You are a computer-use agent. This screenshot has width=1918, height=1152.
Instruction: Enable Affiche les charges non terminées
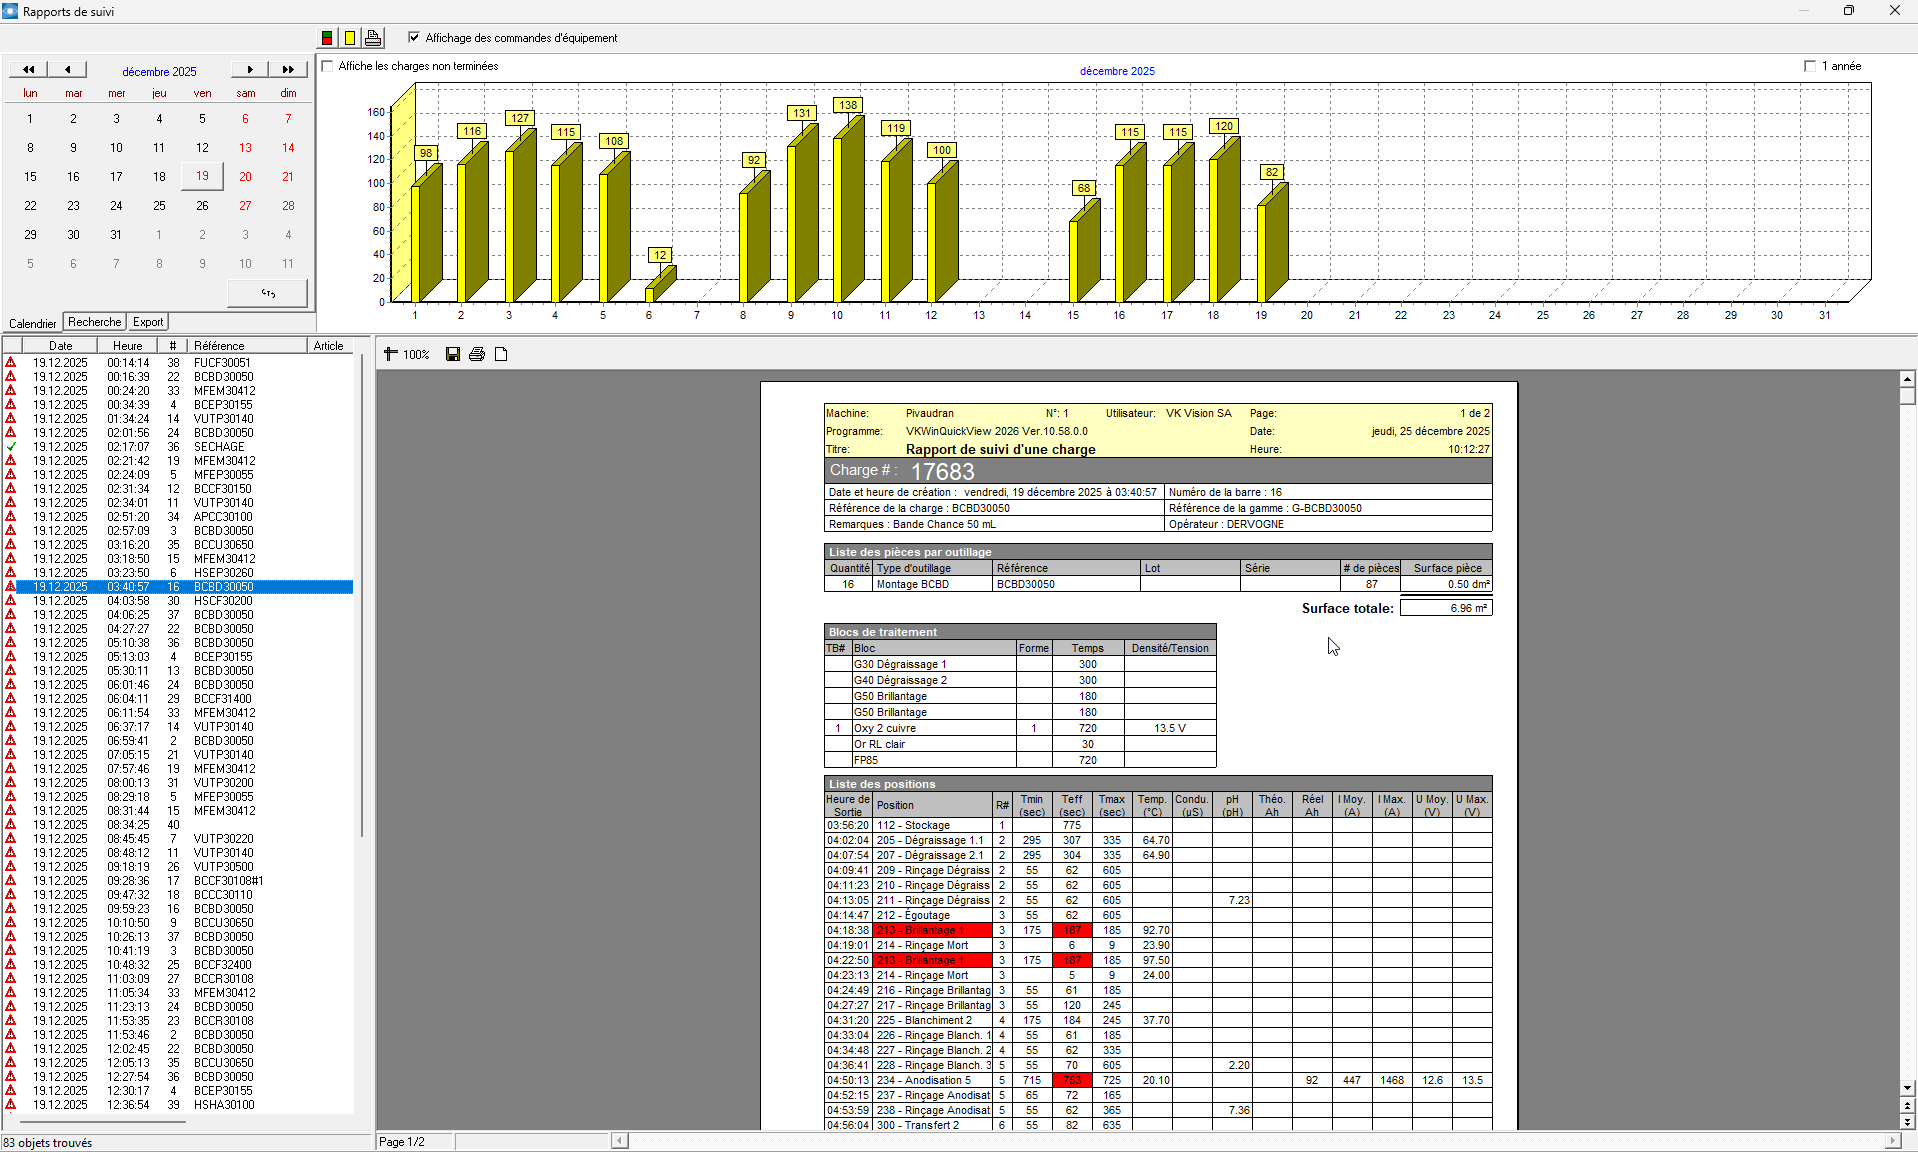click(x=328, y=66)
